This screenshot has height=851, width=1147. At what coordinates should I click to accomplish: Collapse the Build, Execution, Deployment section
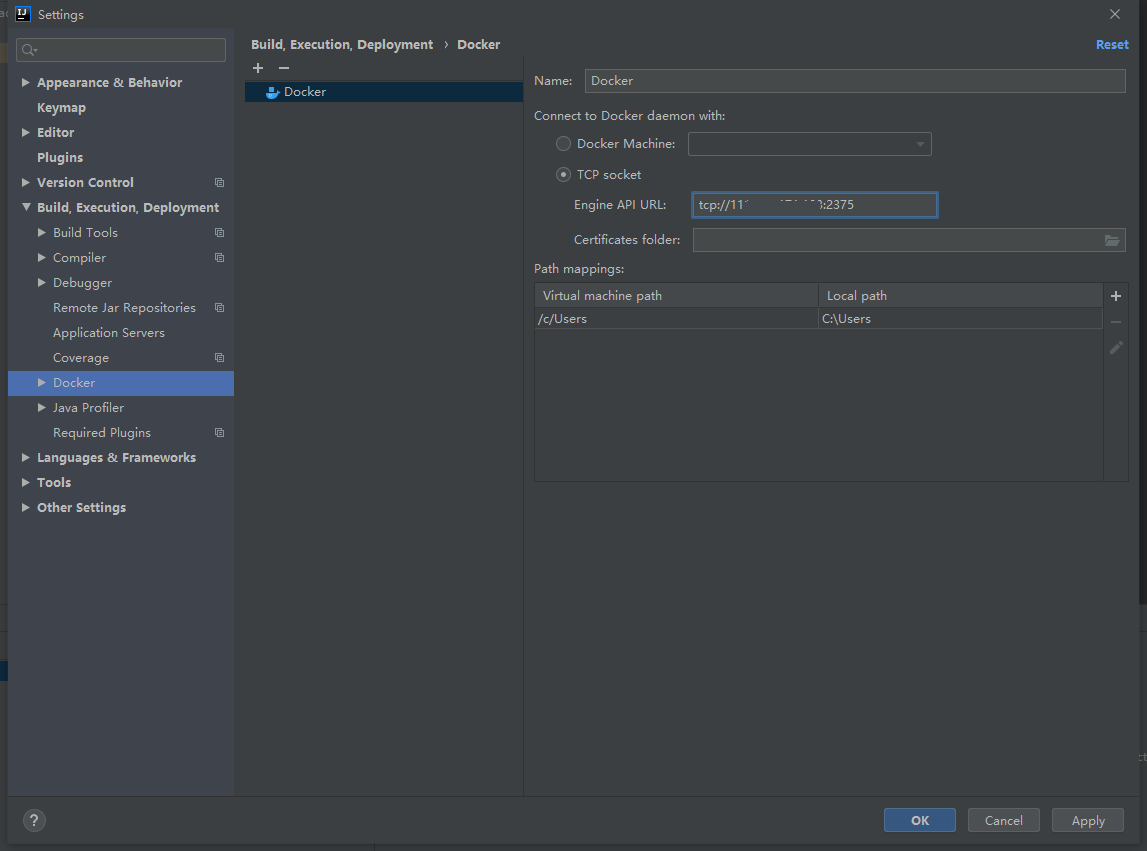click(24, 207)
